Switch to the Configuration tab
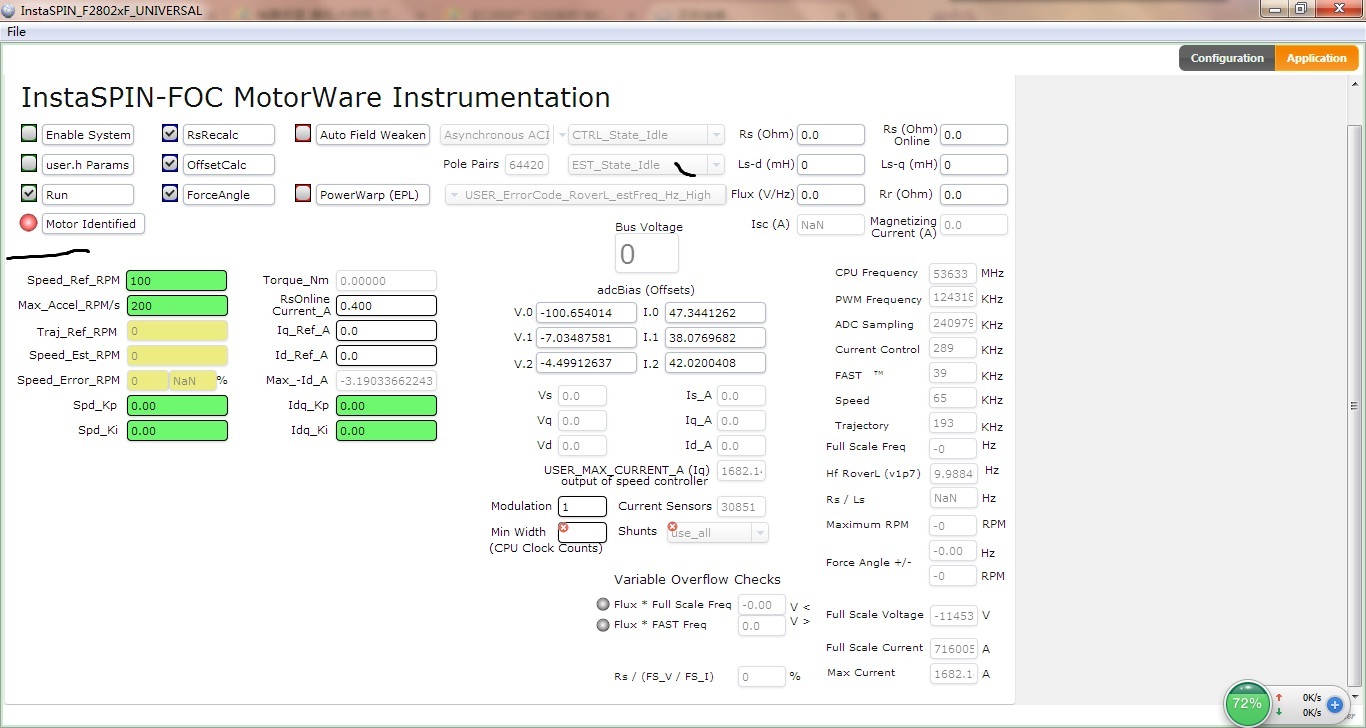 coord(1226,58)
